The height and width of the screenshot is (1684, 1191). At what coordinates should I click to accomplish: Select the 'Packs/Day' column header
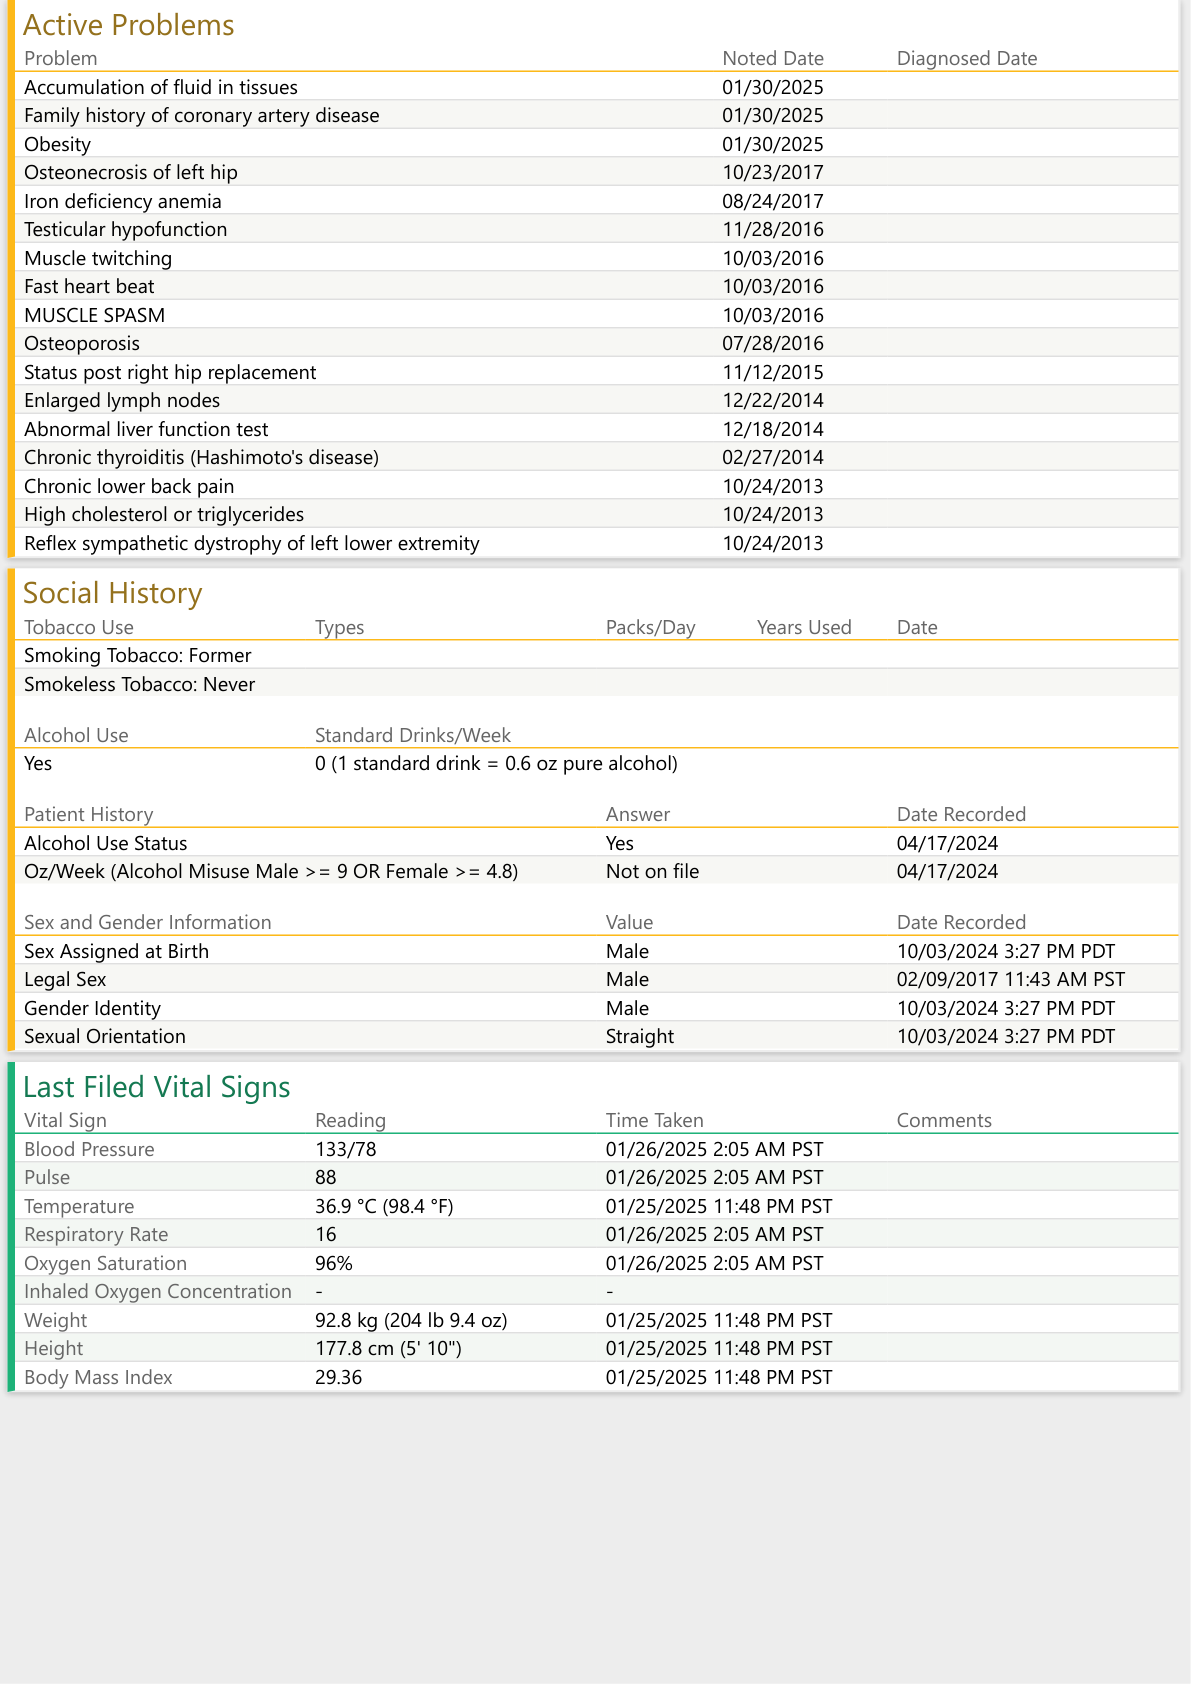pos(650,627)
